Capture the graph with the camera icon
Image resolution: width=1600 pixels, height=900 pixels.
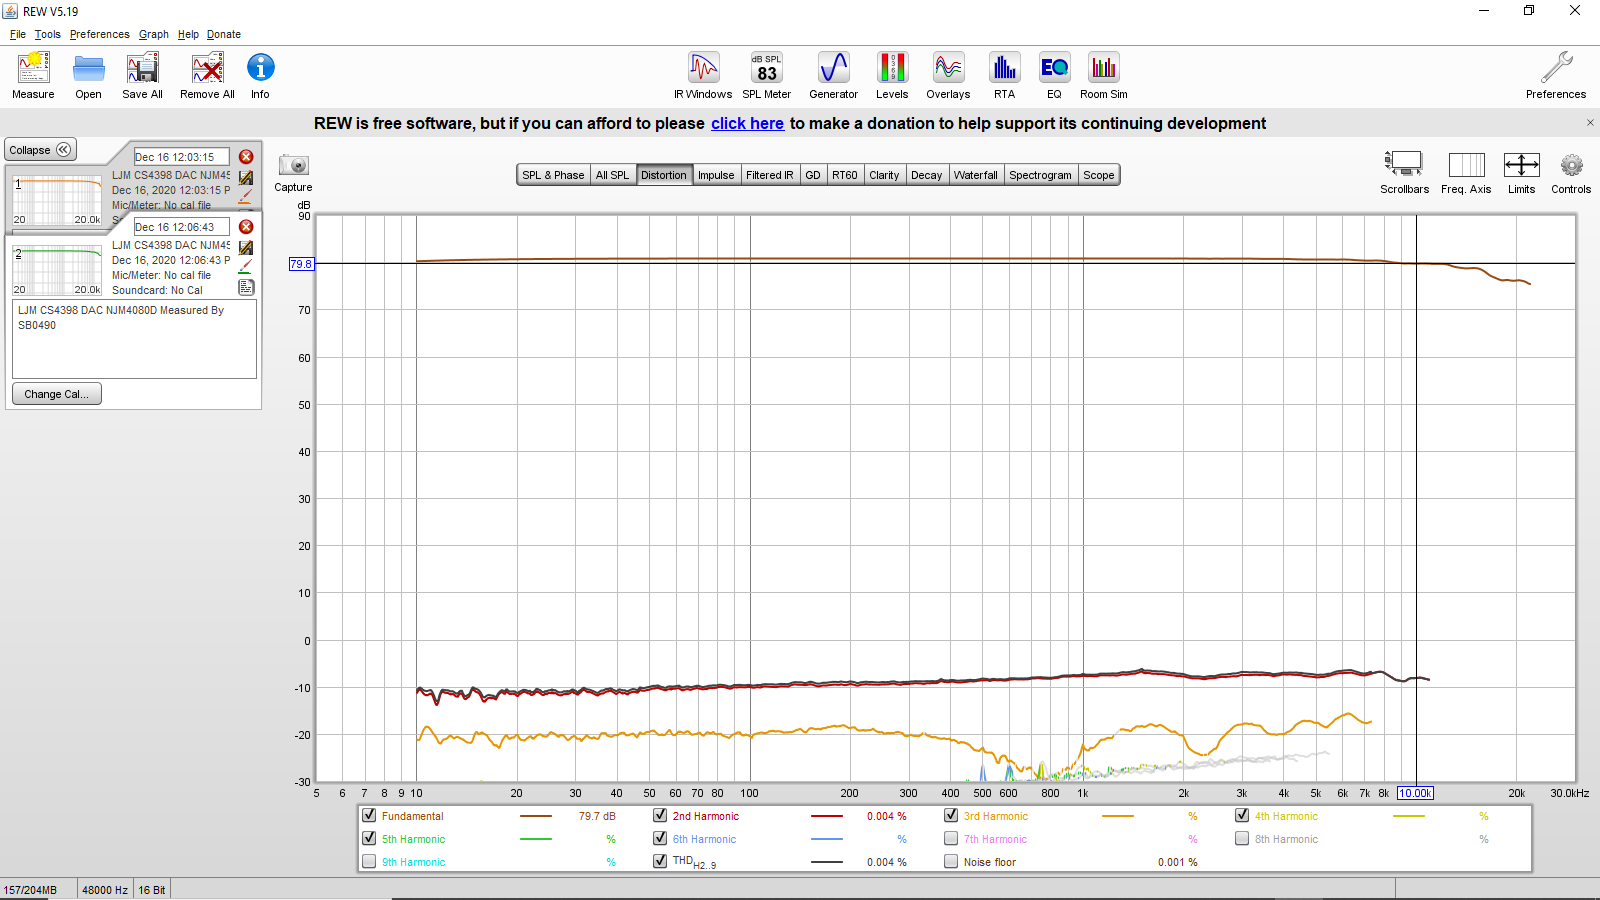293,166
